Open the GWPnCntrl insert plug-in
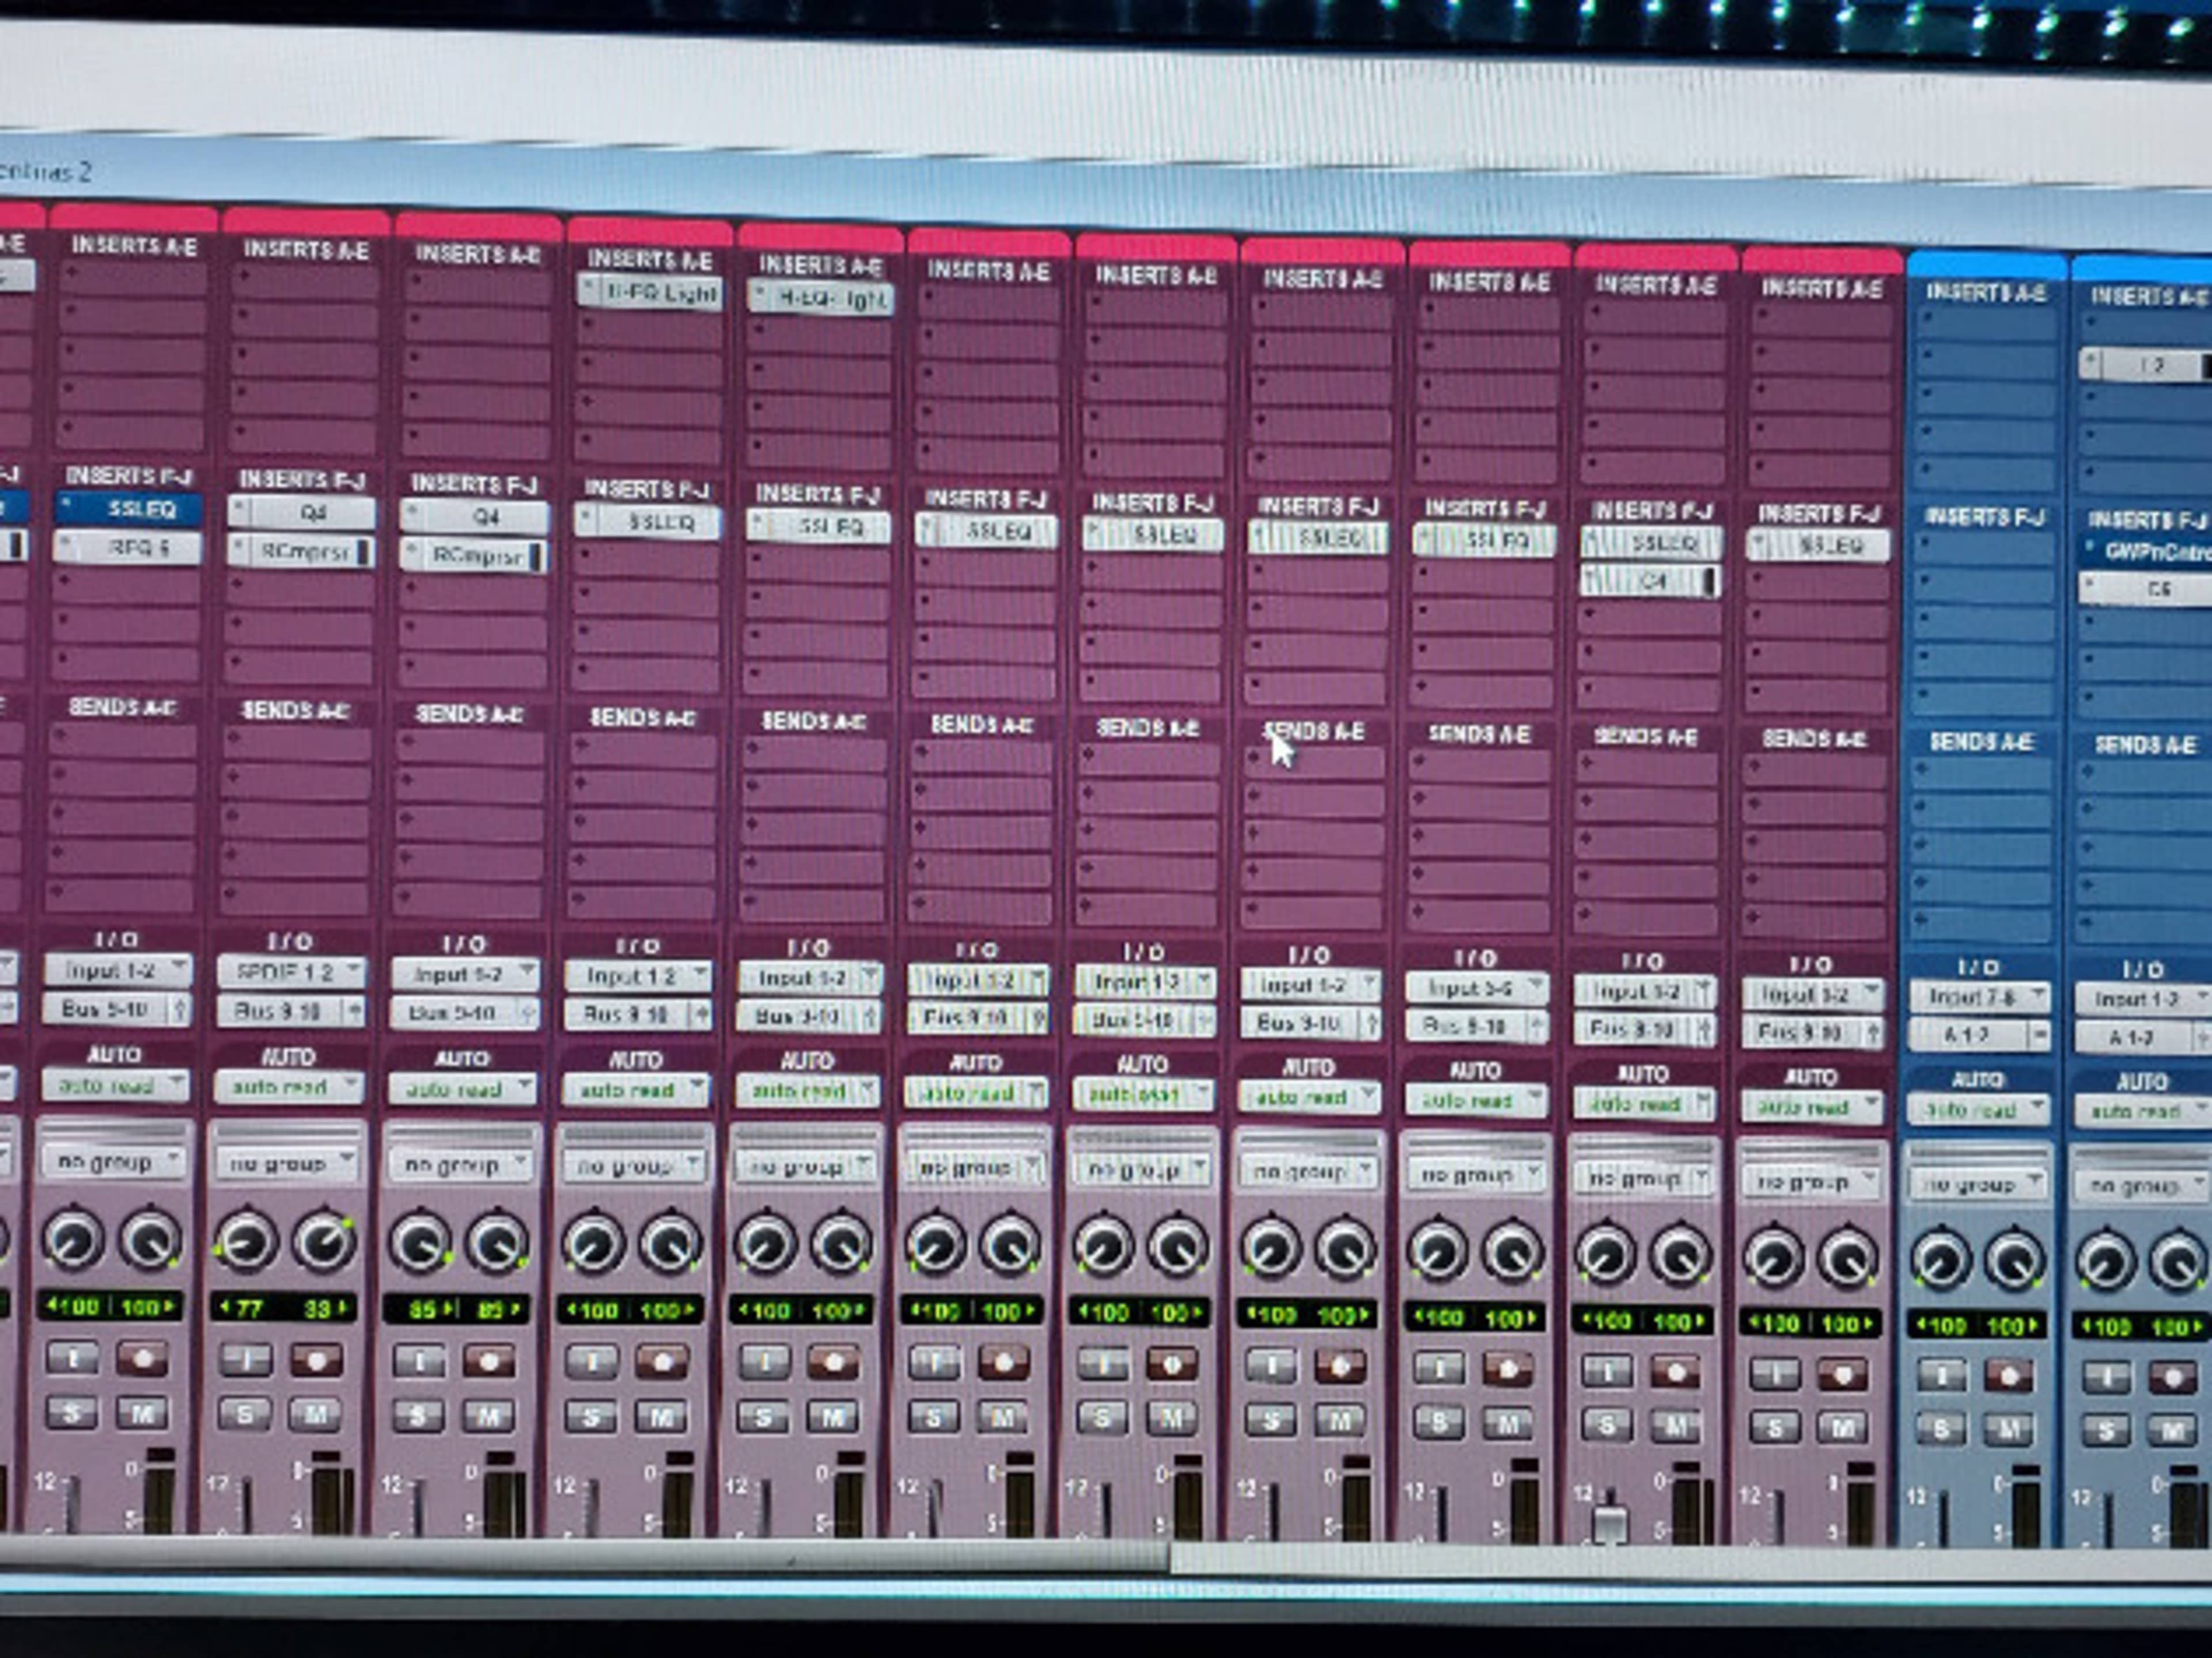This screenshot has height=1658, width=2212. pos(2146,550)
